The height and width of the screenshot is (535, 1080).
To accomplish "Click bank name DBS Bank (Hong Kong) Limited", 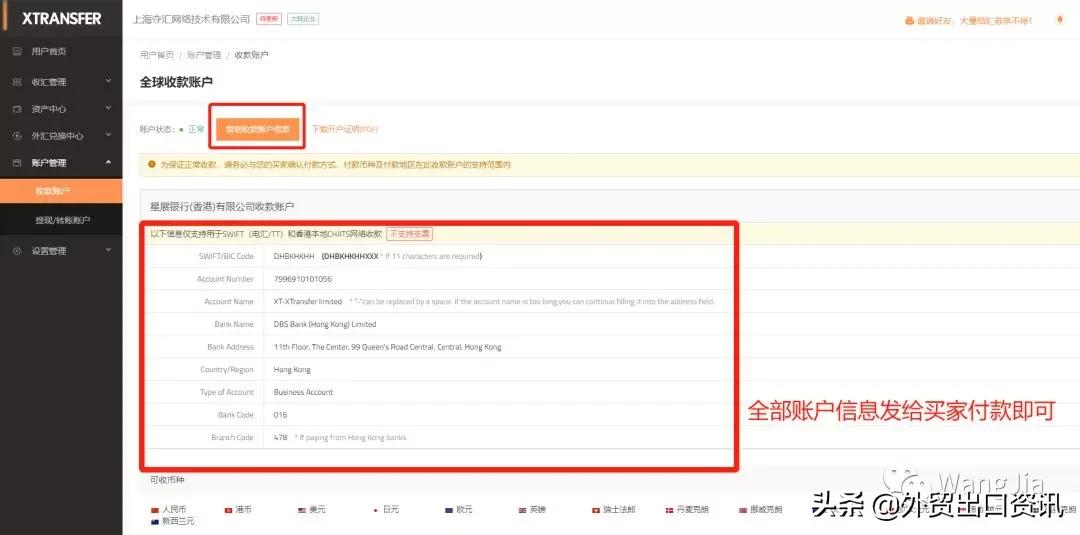I will tap(324, 324).
